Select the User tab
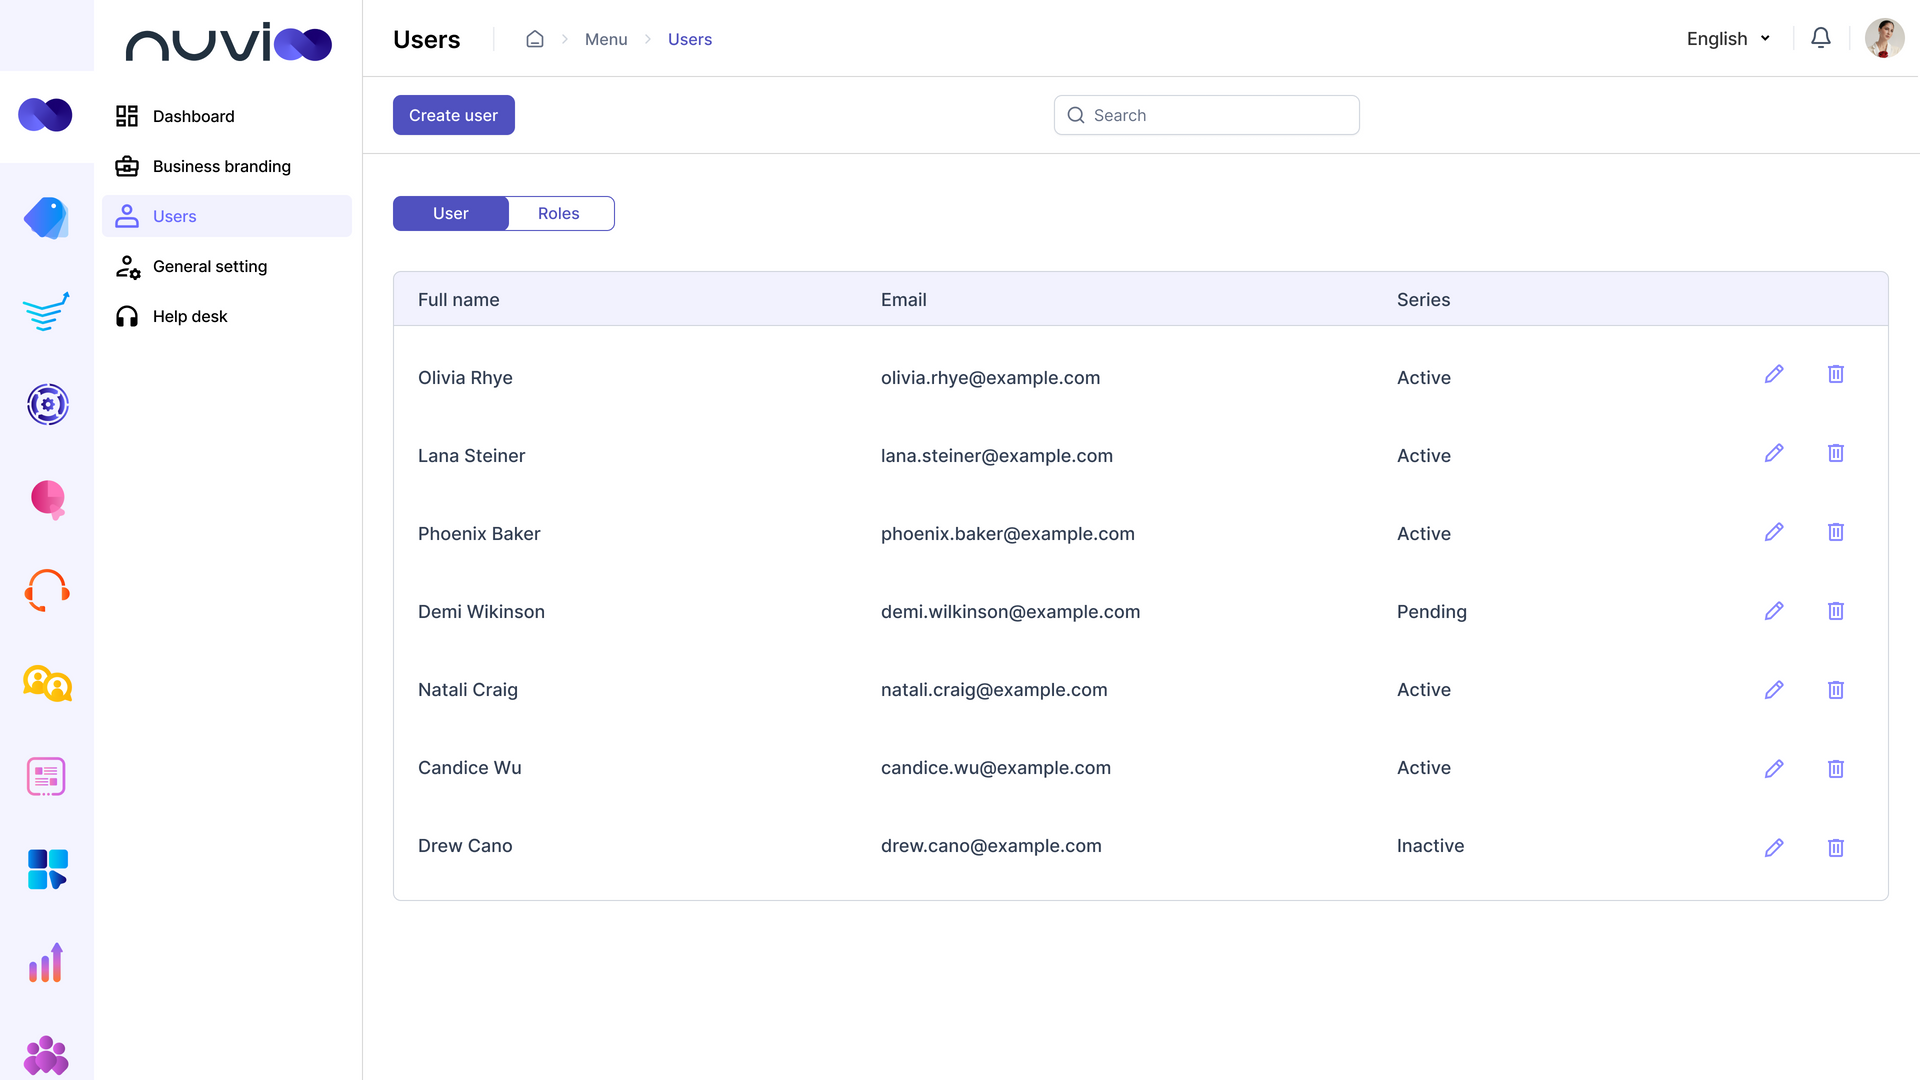 [450, 213]
